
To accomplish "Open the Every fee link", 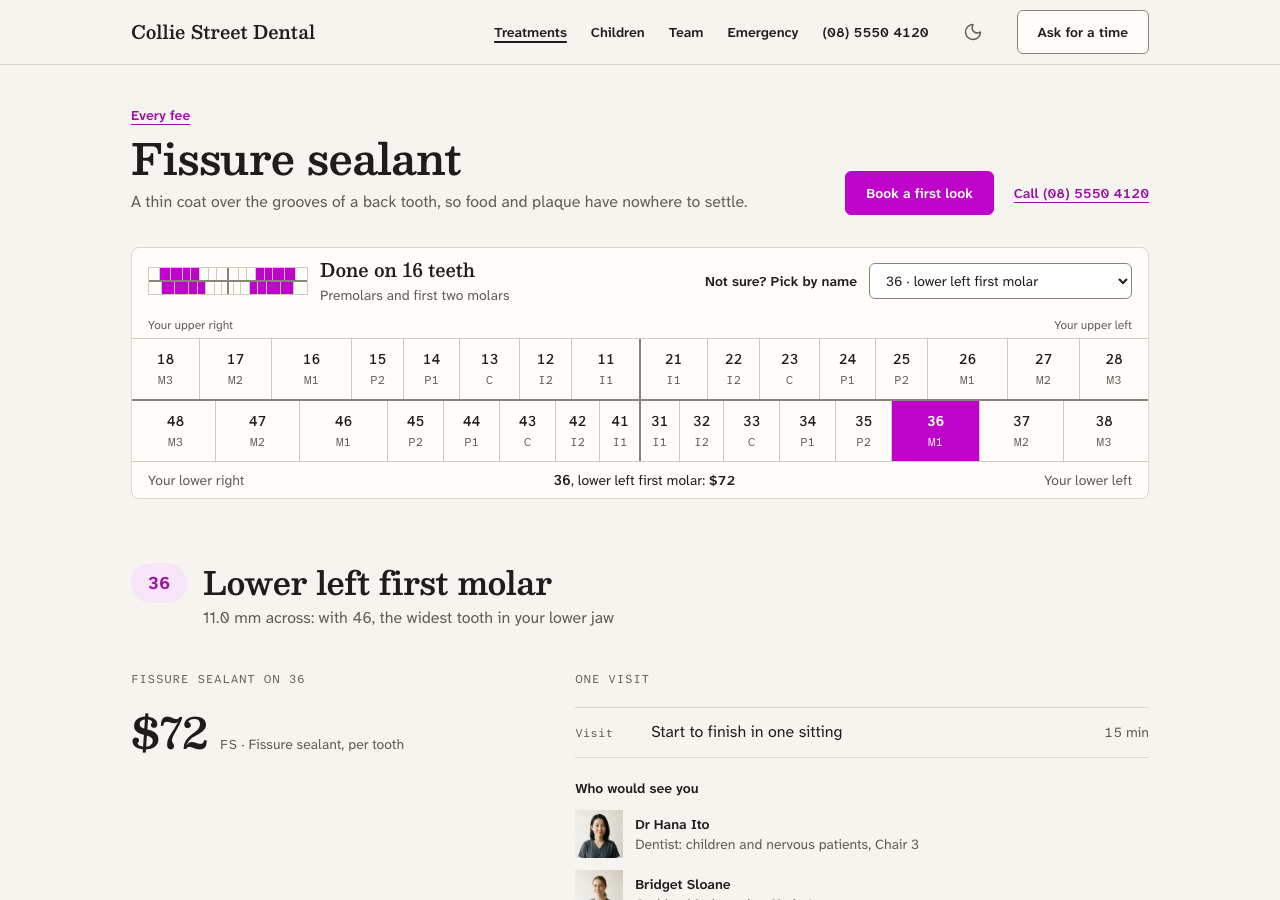I will pos(160,116).
